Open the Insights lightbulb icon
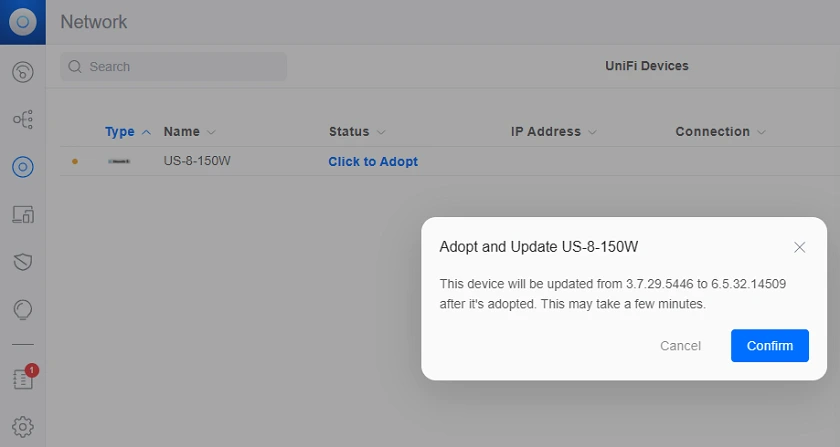This screenshot has width=840, height=447. tap(22, 309)
